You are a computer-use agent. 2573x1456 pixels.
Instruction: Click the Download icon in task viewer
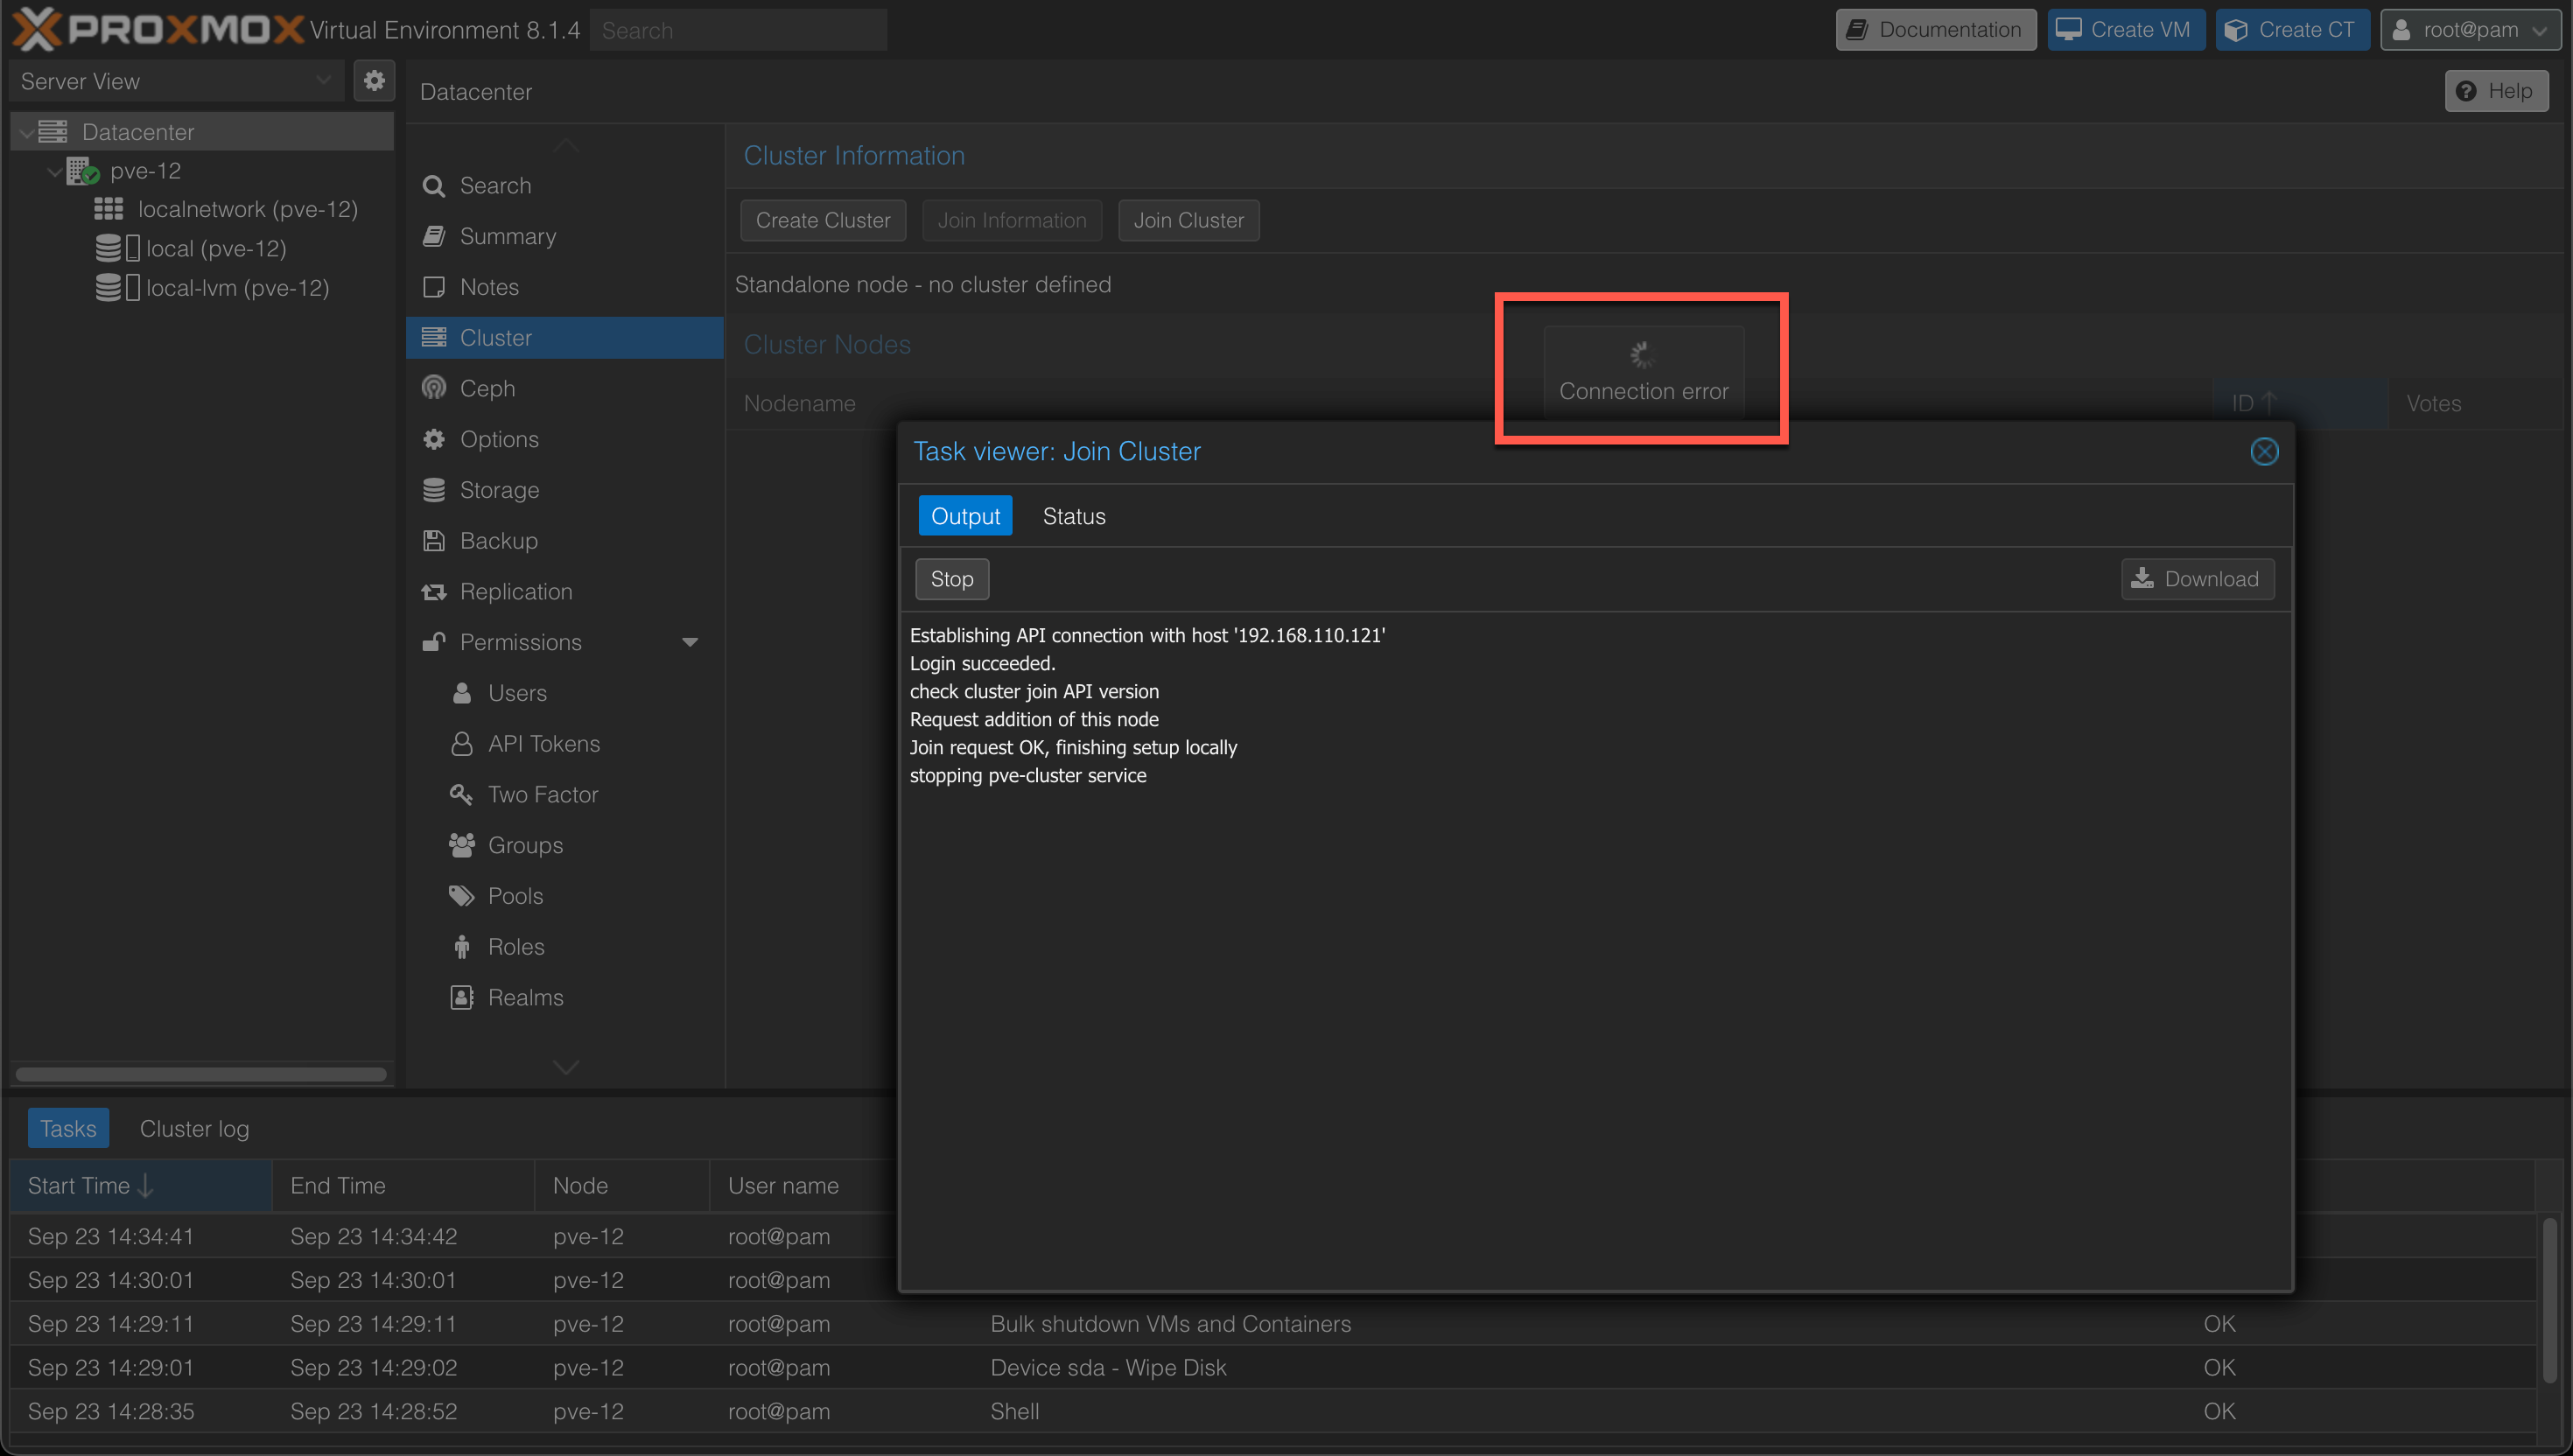click(x=2142, y=578)
